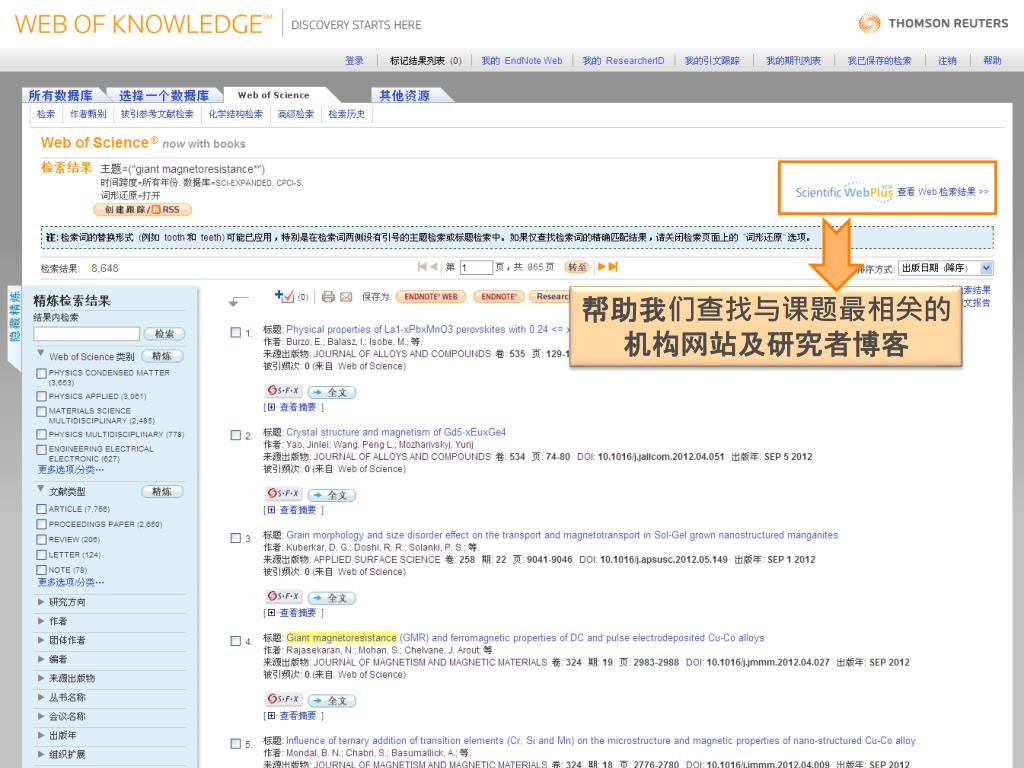Image resolution: width=1024 pixels, height=768 pixels.
Task: Click the Thomson Reuters logo
Action: 933,24
